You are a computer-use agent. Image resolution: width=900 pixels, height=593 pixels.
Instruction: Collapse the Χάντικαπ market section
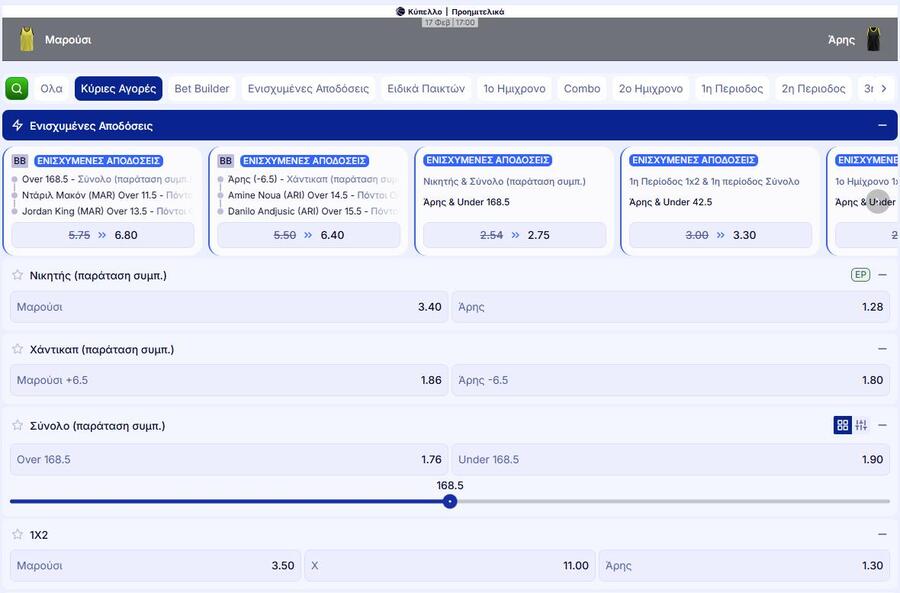881,349
